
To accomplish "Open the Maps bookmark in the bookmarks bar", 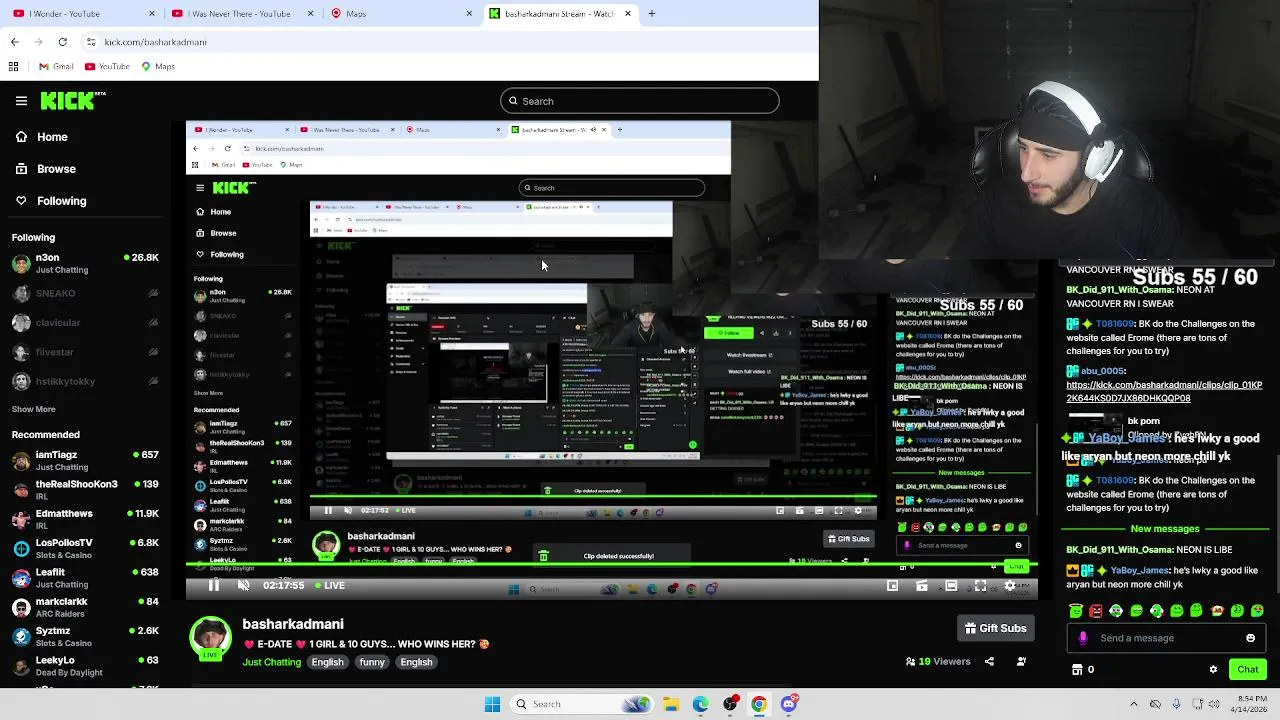I will (158, 66).
